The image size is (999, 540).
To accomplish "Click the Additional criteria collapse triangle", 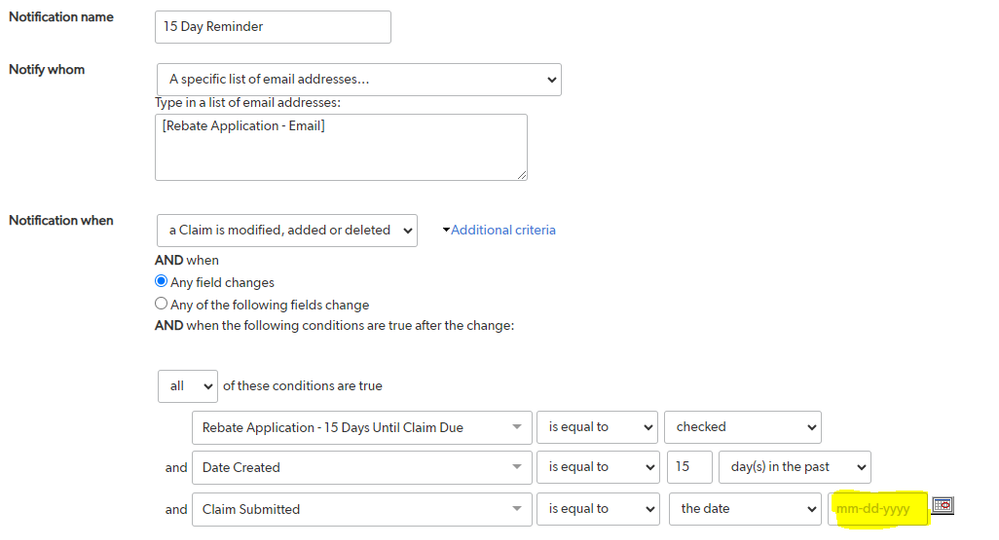I will [x=446, y=229].
